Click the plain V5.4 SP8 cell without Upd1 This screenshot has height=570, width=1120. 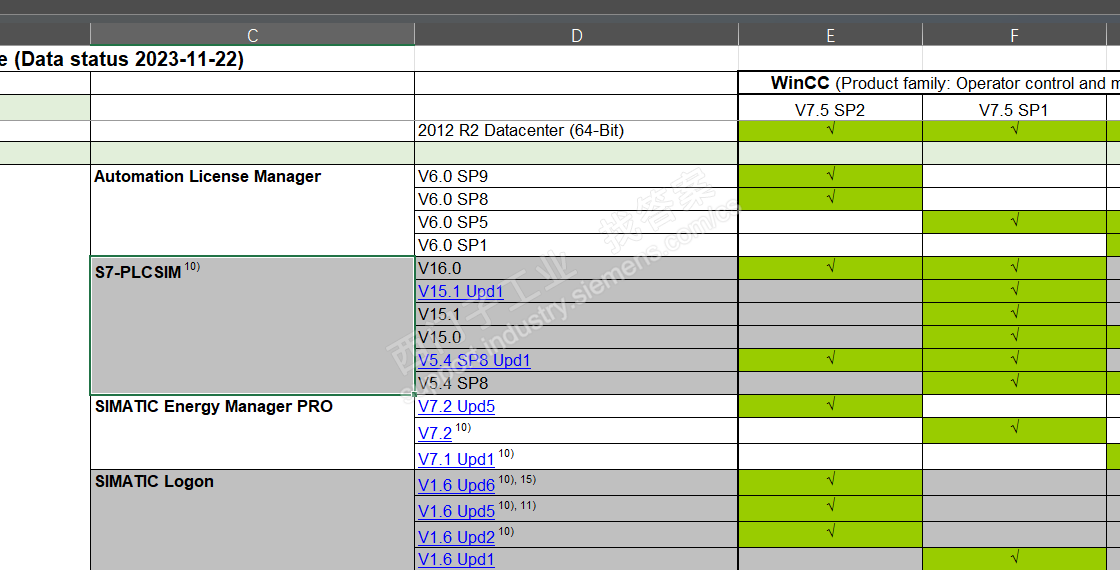(x=576, y=384)
